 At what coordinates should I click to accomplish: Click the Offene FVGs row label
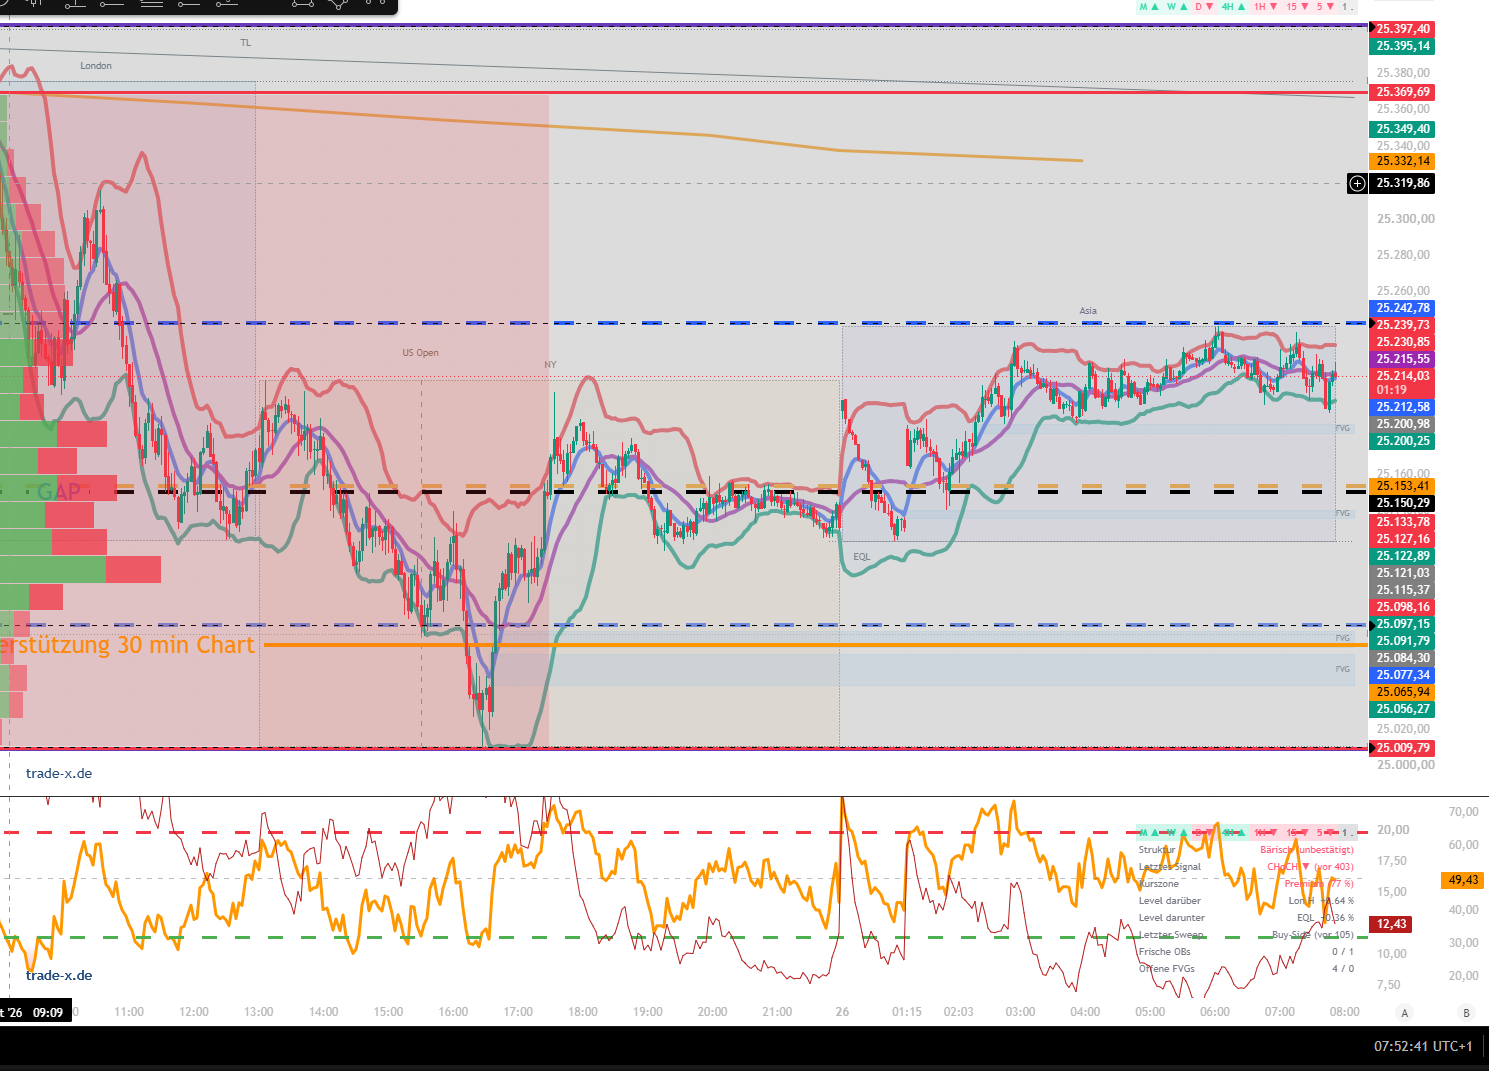[1166, 969]
